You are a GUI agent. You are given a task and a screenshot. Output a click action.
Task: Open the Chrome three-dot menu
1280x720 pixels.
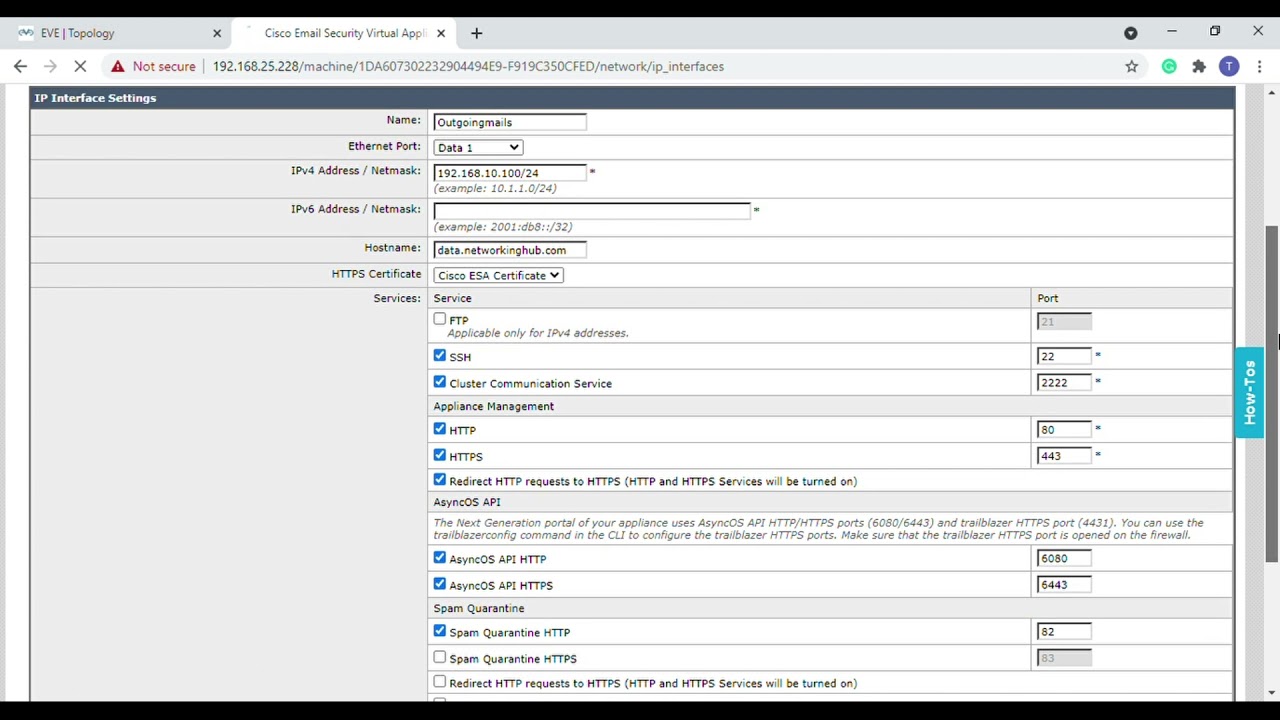pos(1260,66)
